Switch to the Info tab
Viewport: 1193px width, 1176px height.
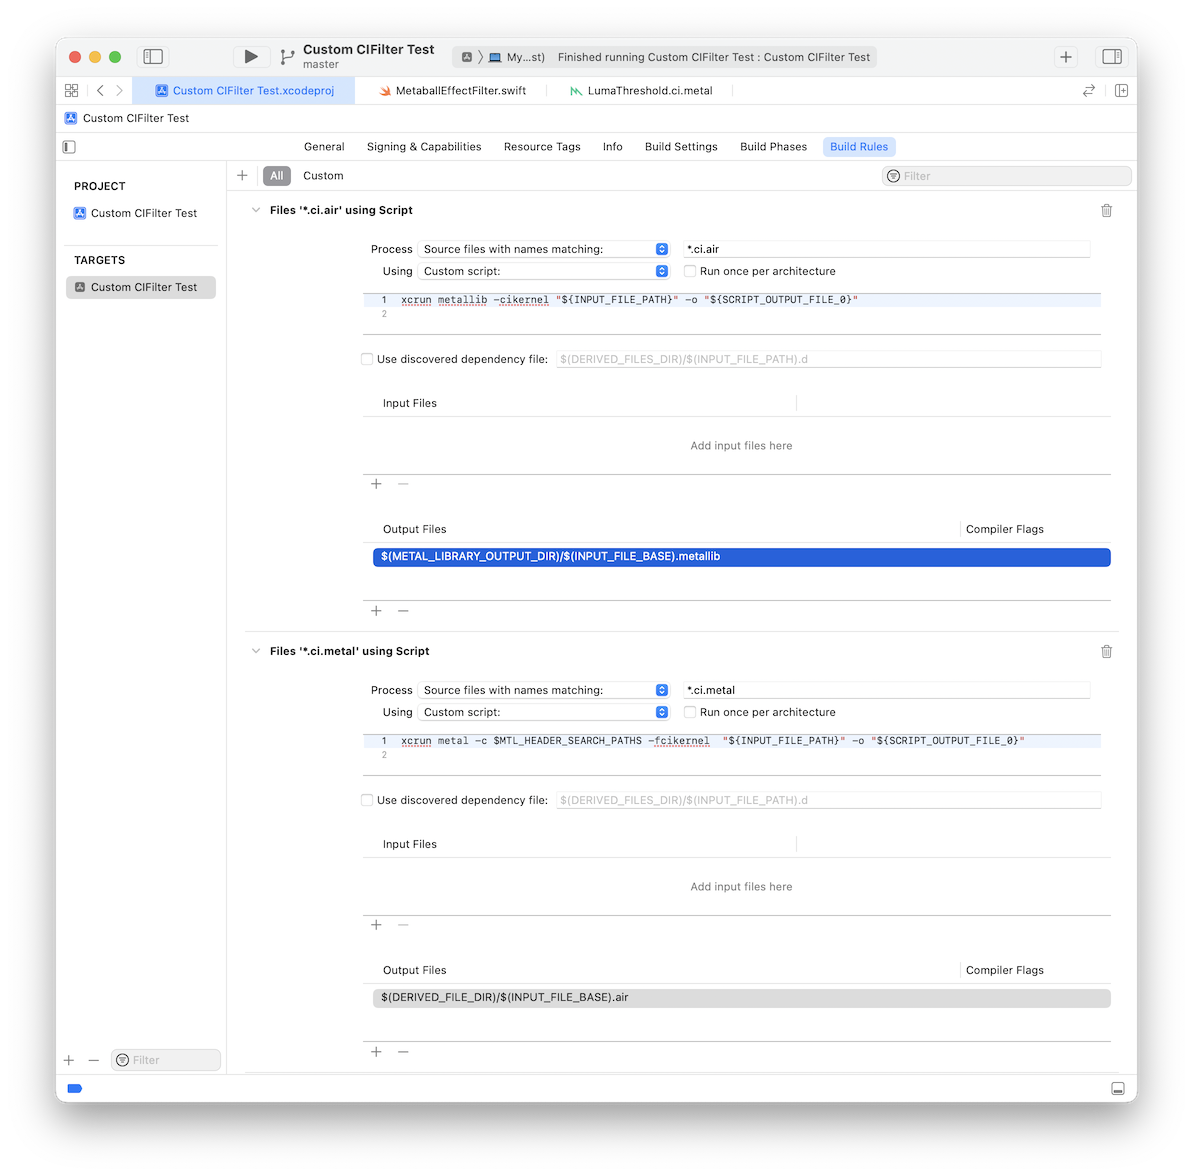[x=612, y=147]
